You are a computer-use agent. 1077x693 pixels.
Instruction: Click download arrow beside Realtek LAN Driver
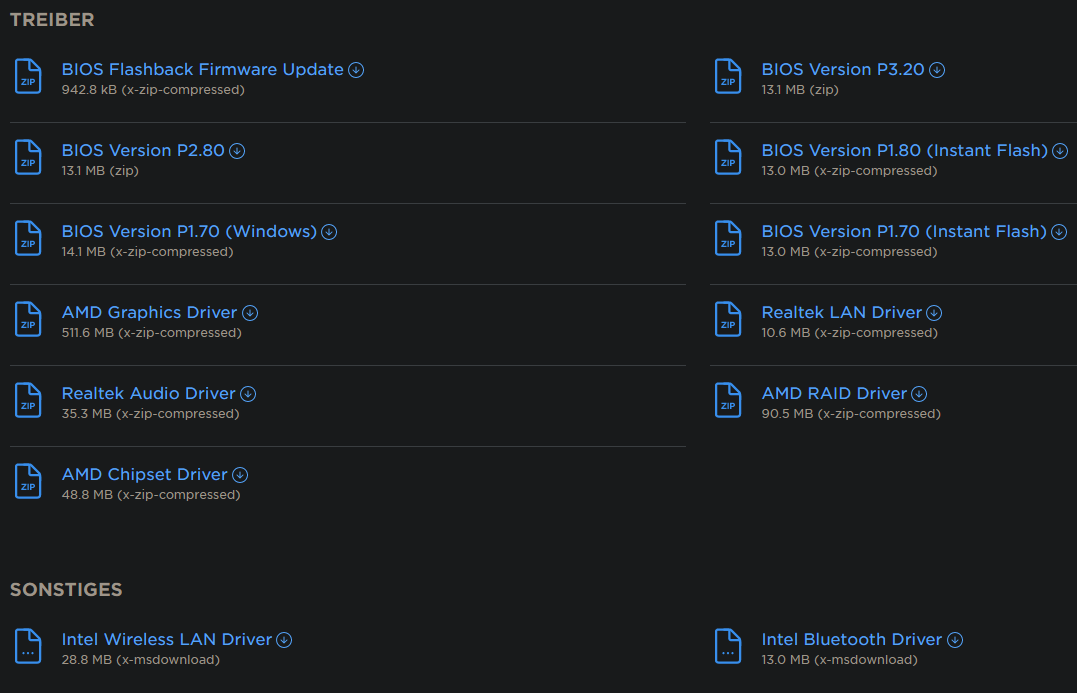(x=934, y=313)
